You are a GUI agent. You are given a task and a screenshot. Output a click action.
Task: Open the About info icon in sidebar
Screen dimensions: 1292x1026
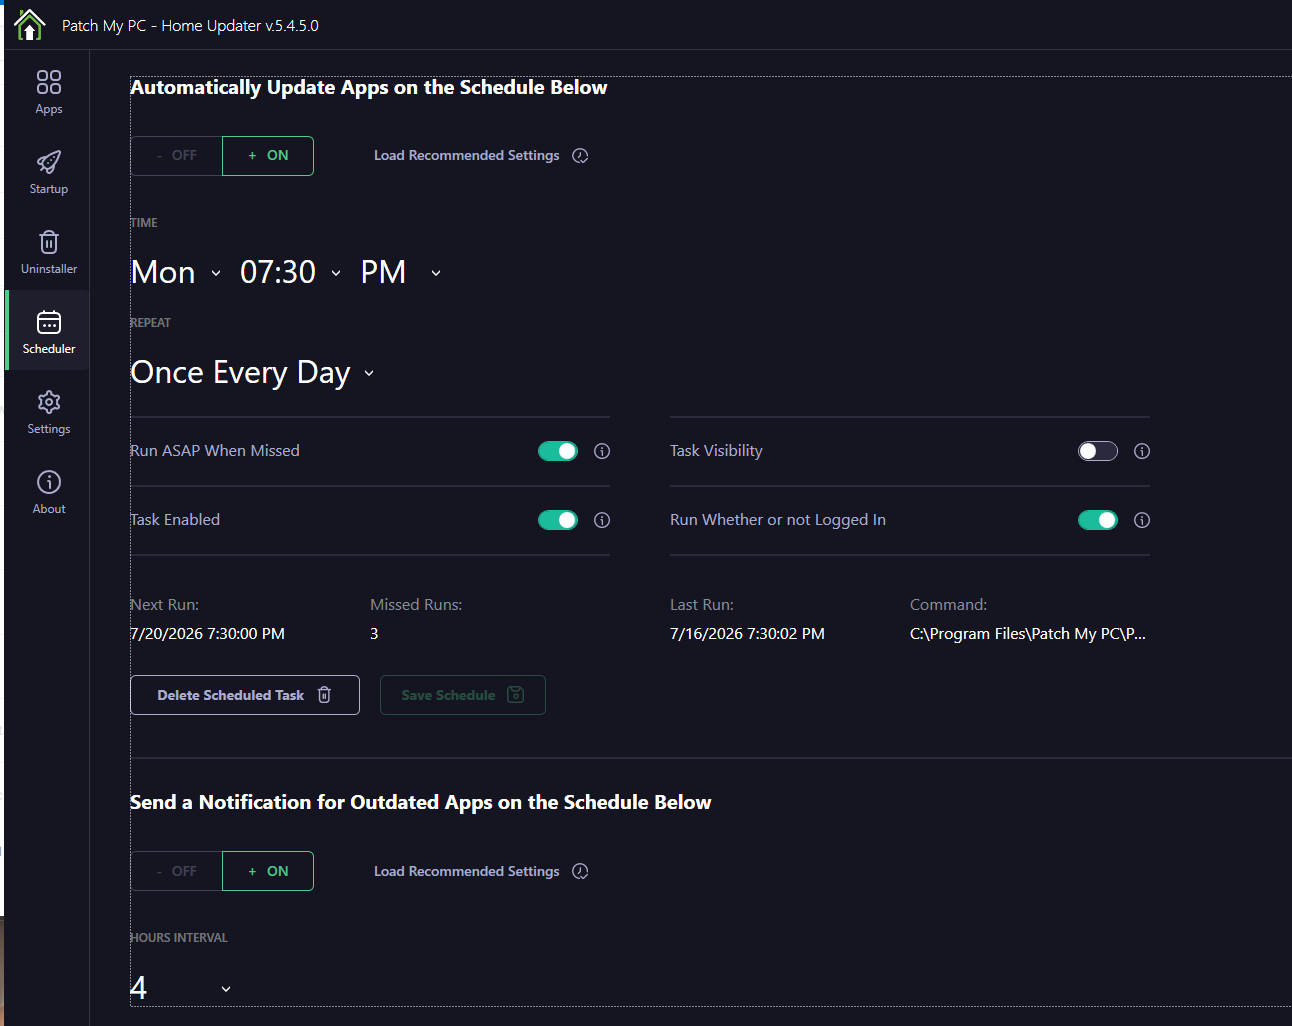pyautogui.click(x=49, y=482)
